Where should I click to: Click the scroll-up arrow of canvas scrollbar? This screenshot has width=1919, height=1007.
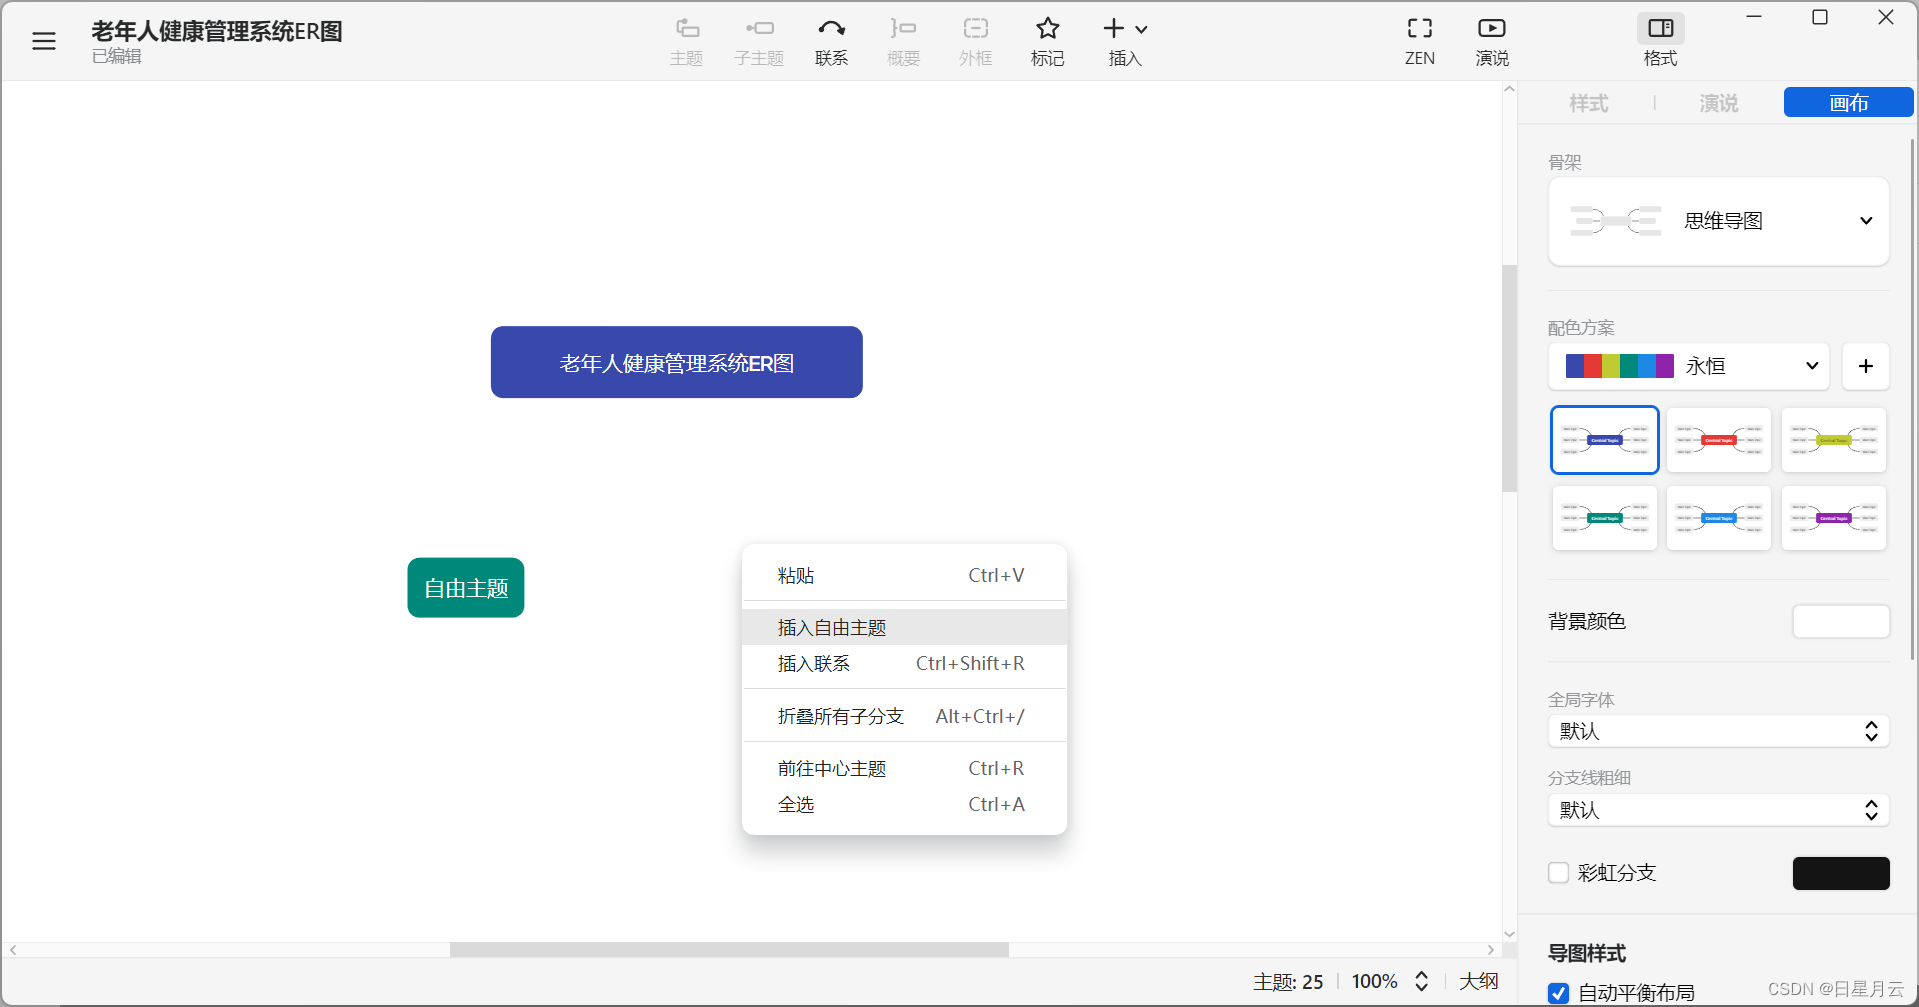coord(1509,89)
